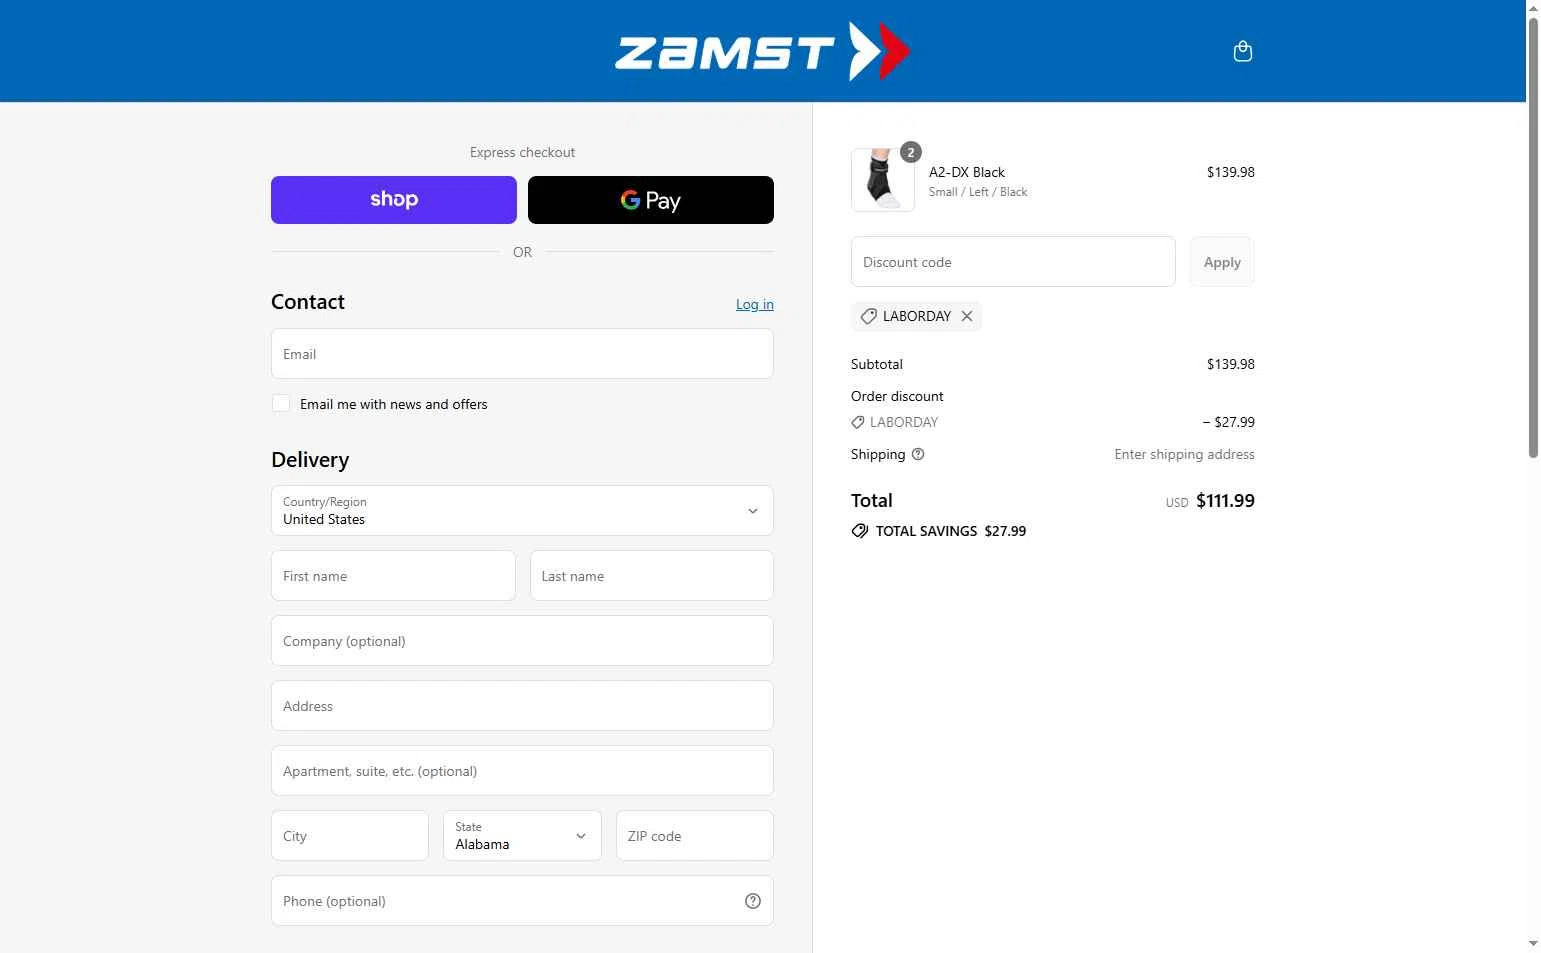Pay with Shop Pay express checkout
This screenshot has height=953, width=1541.
394,200
